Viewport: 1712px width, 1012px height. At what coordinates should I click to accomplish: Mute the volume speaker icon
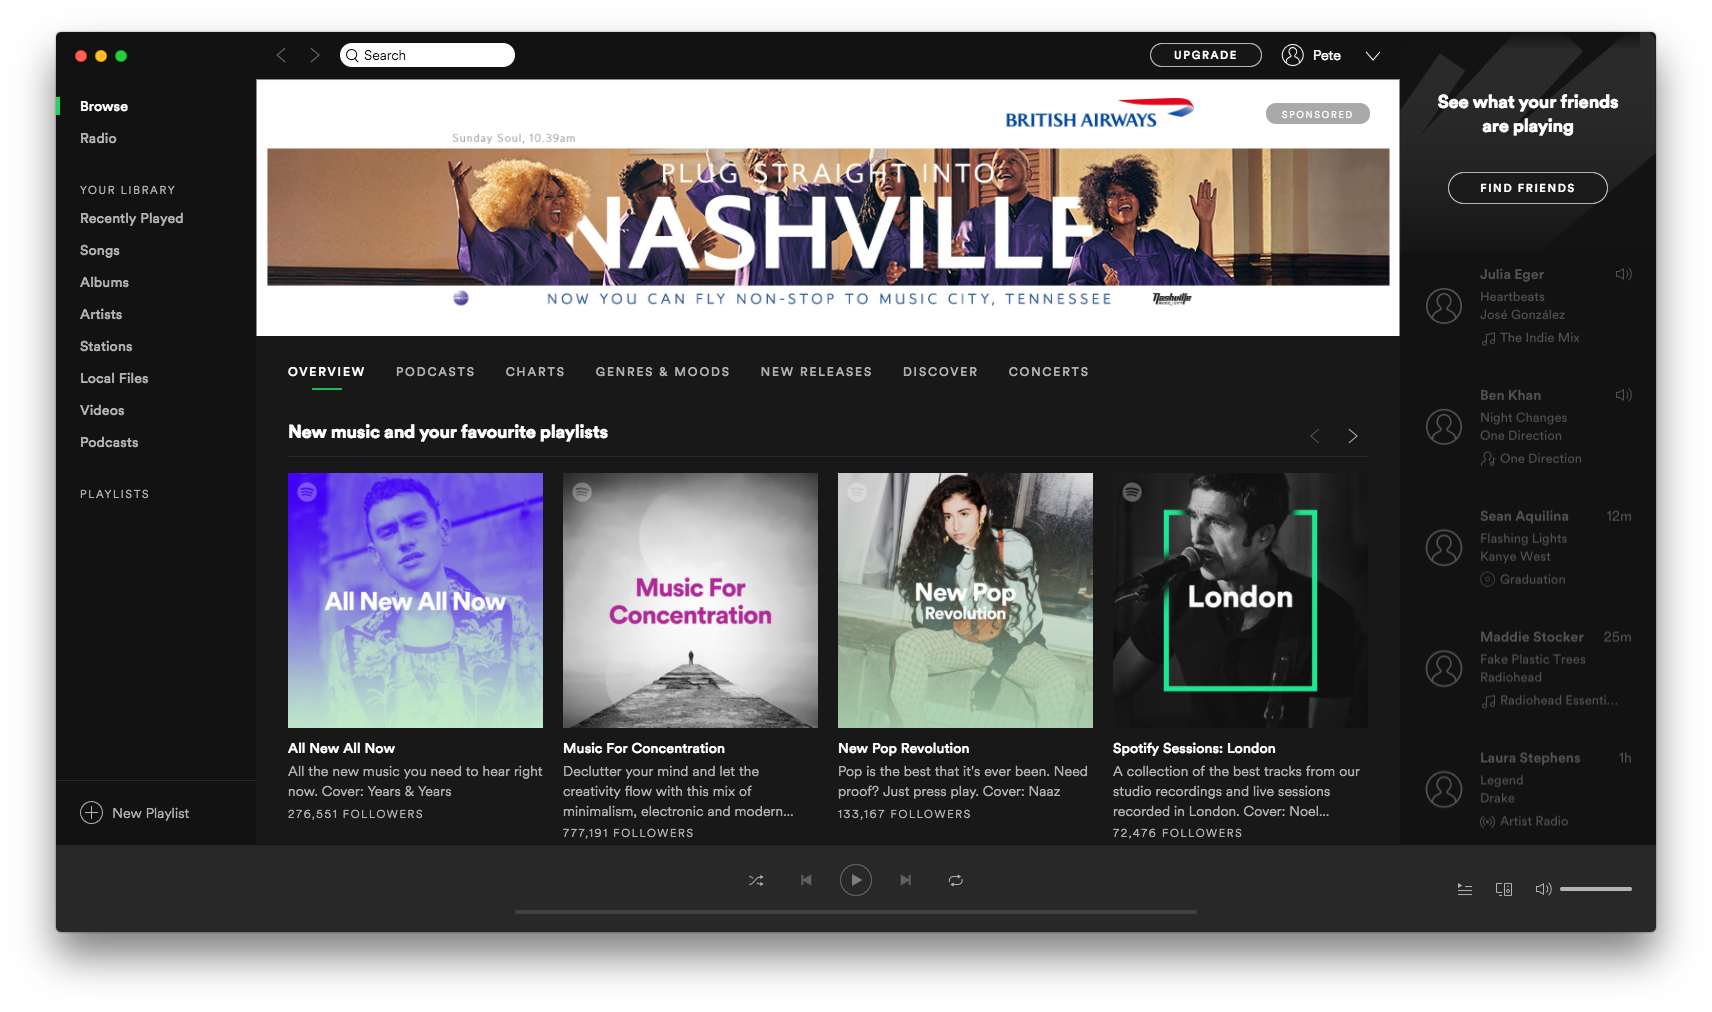[1543, 889]
